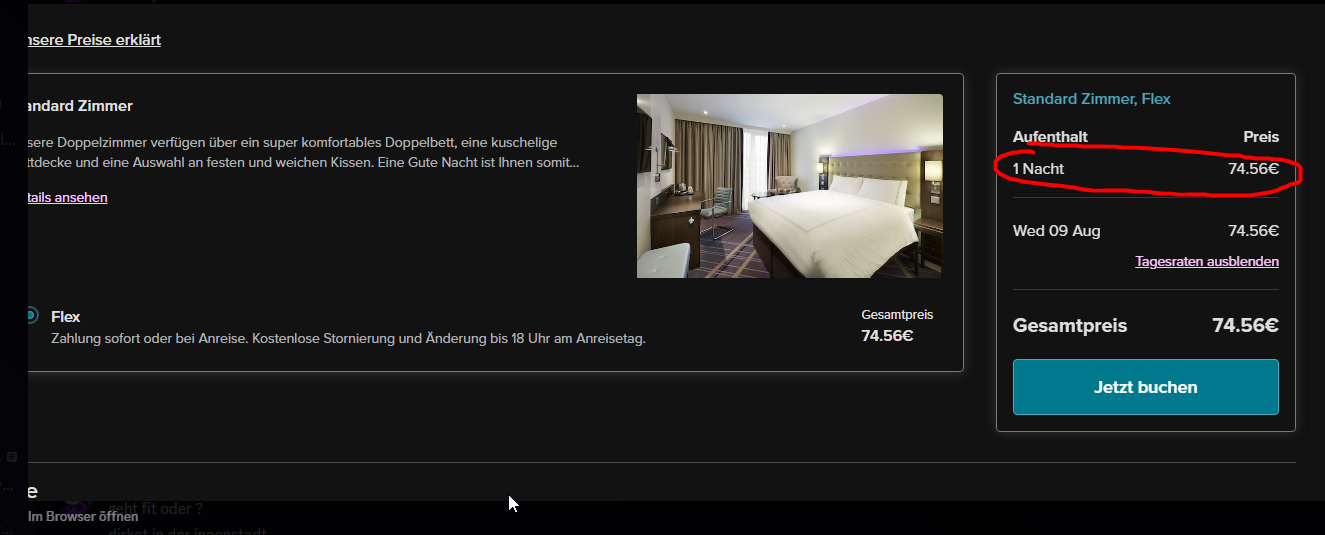This screenshot has height=535, width=1325.
Task: Click the small text-note icon at left edge
Action: tap(12, 456)
